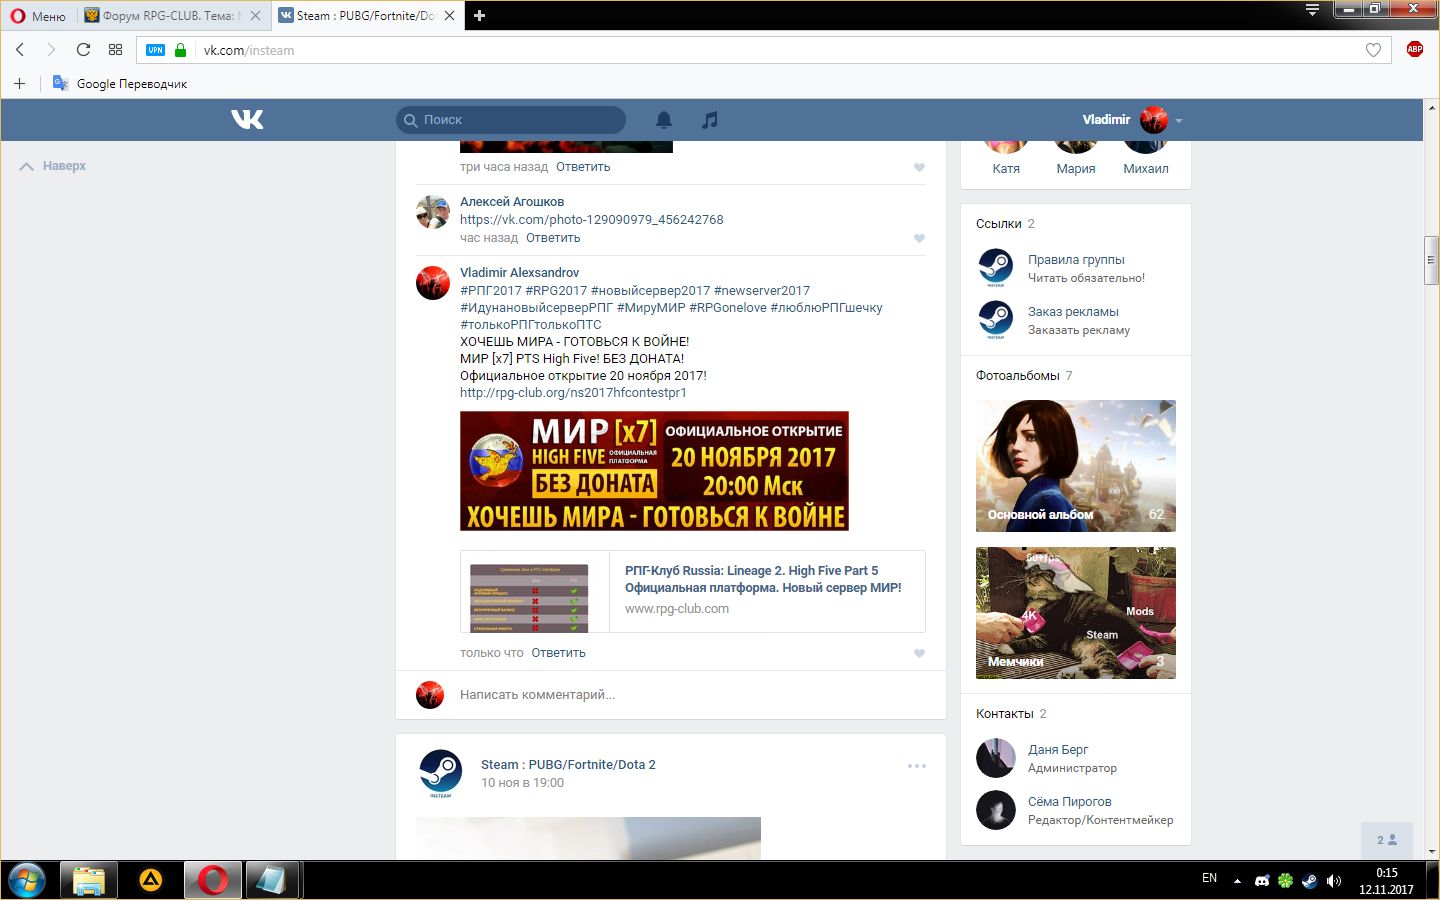The width and height of the screenshot is (1440, 900).
Task: Click the Adblock extension icon
Action: (1414, 50)
